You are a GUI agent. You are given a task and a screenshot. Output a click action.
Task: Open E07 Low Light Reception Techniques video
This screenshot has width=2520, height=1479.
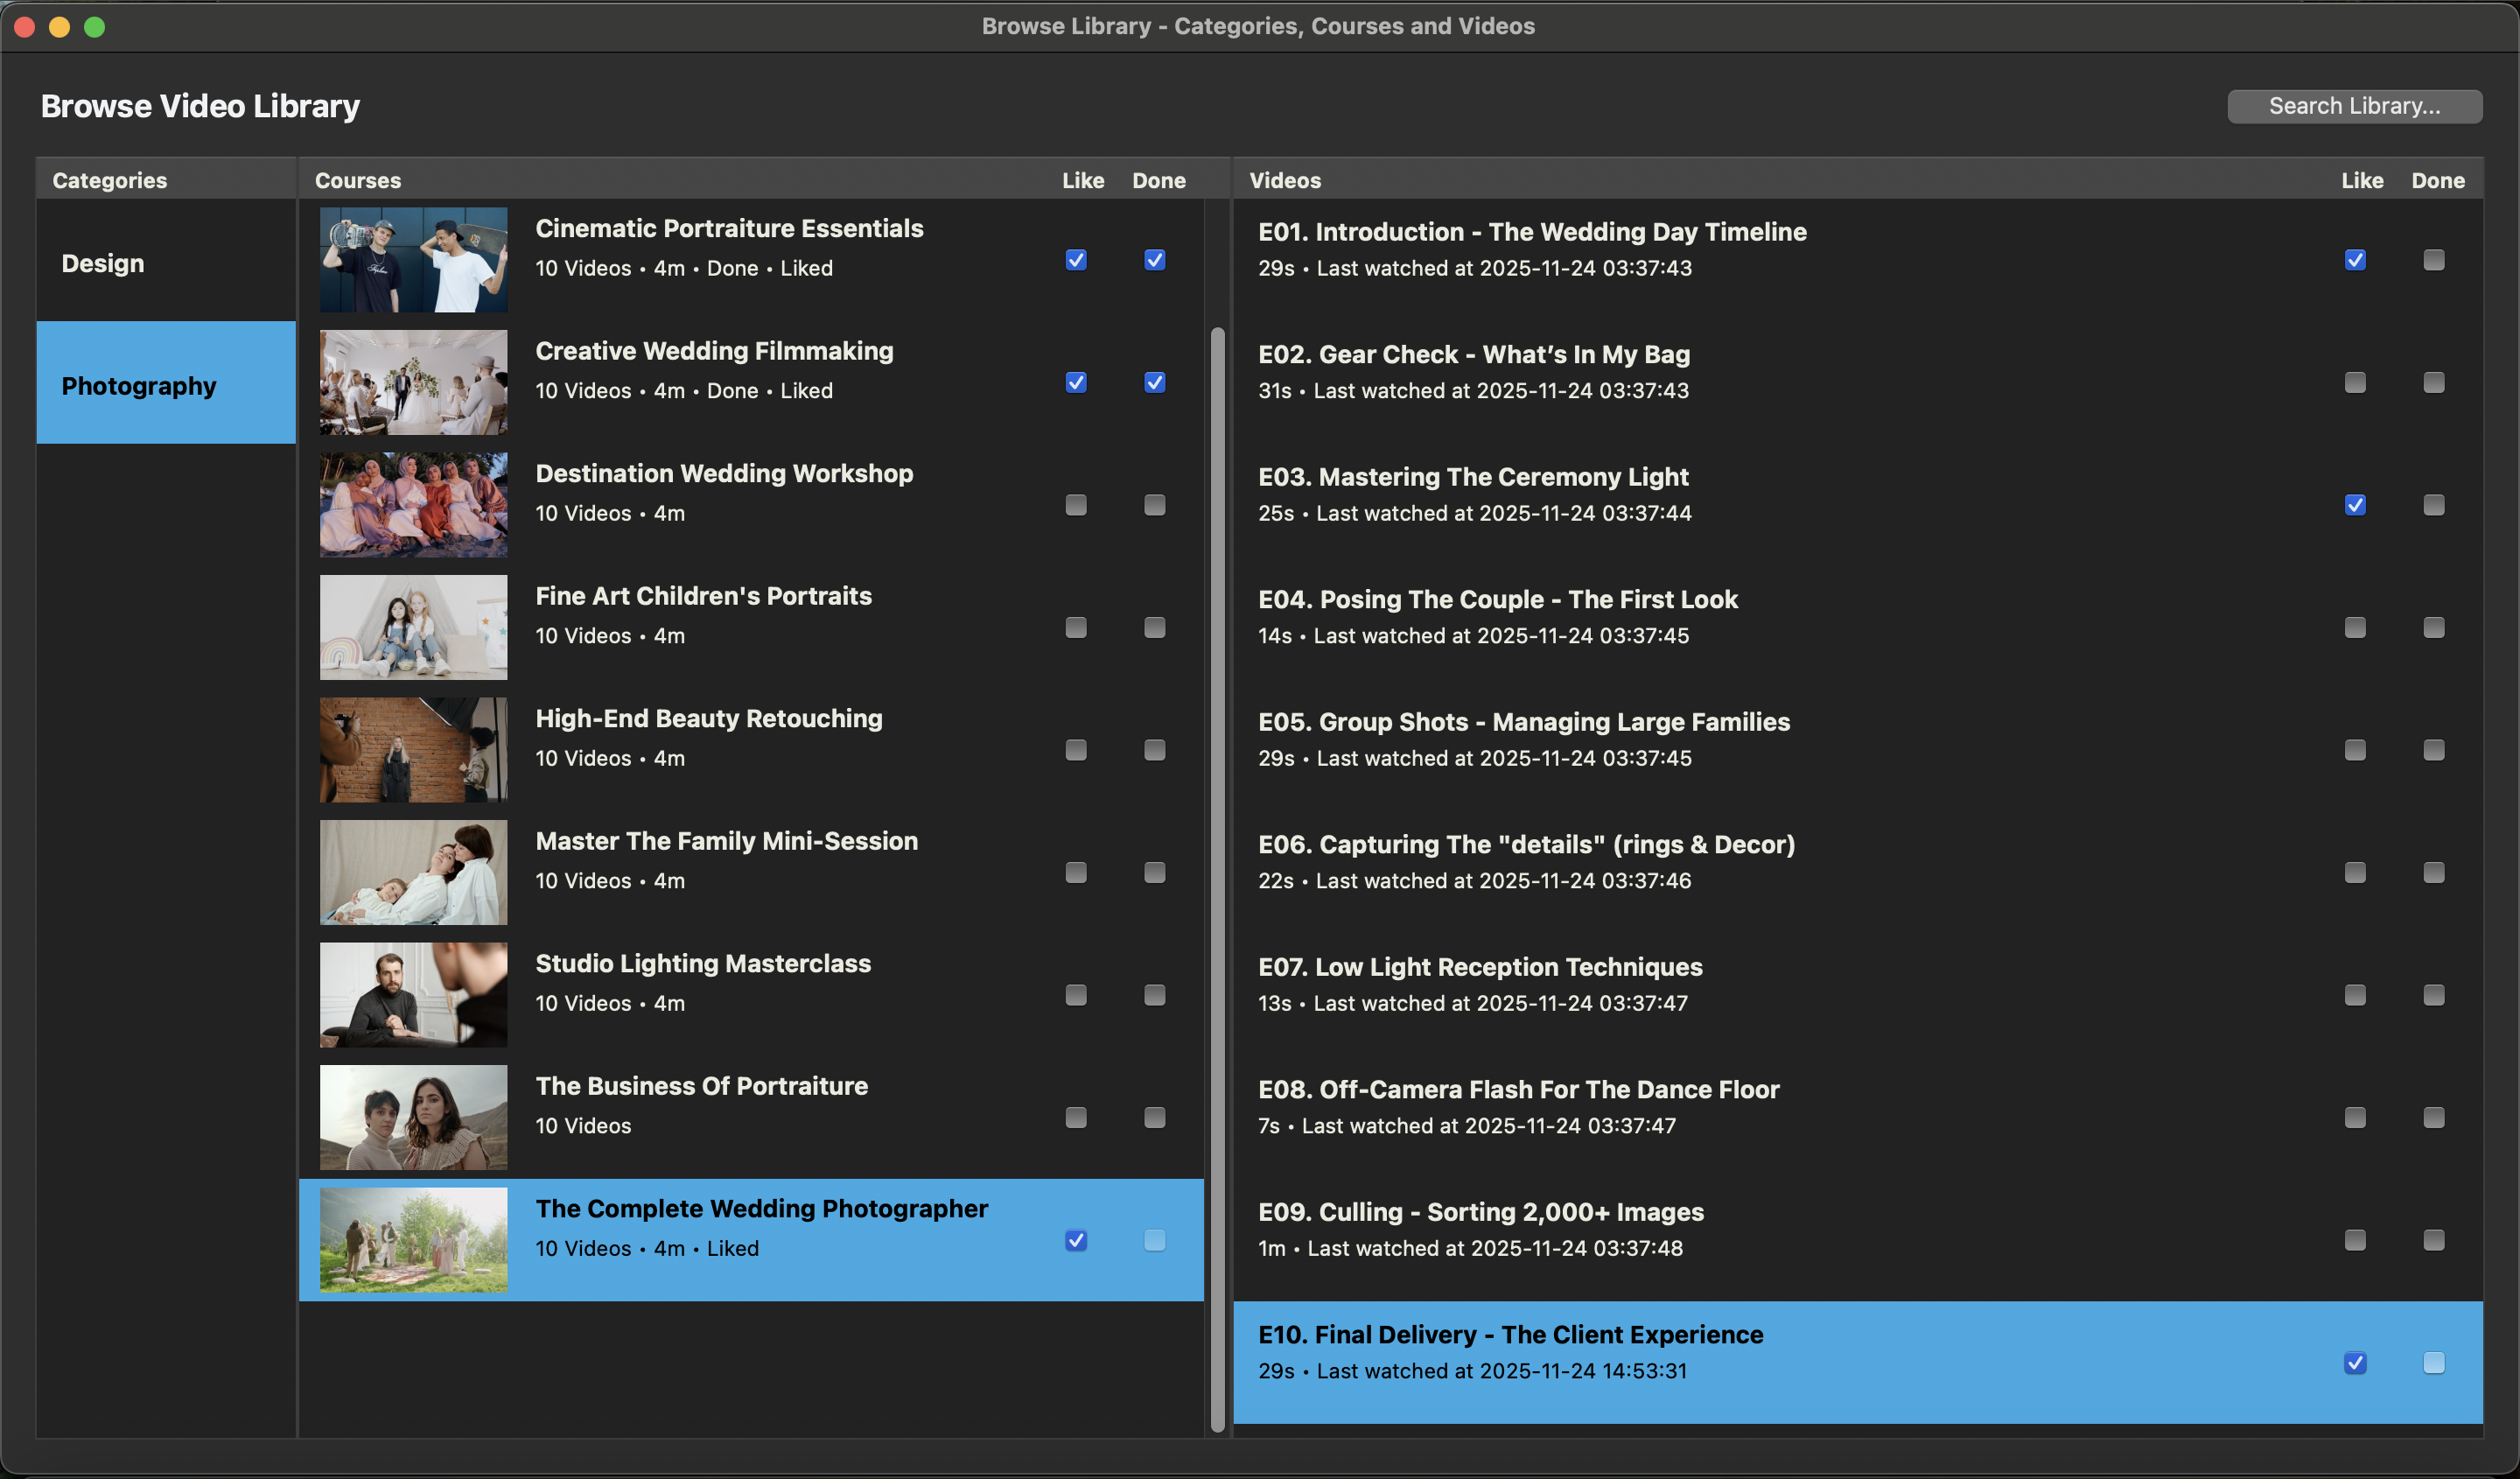point(1480,967)
